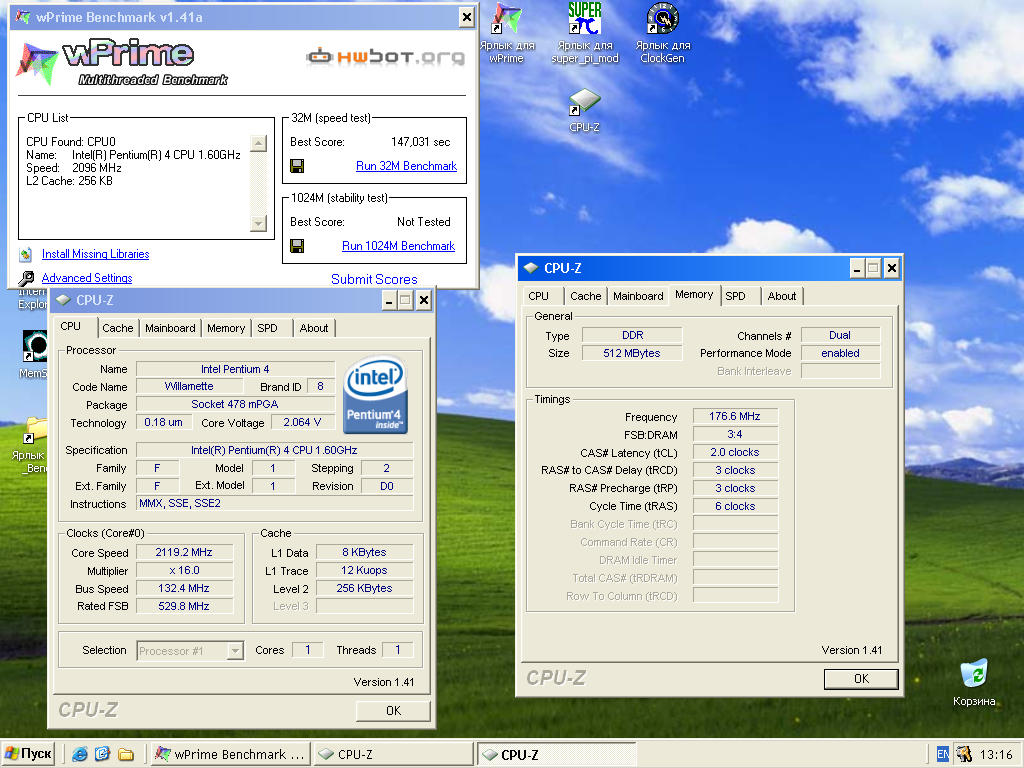Click OK in the Memory CPU-Z window
The width and height of the screenshot is (1024, 768).
click(861, 679)
